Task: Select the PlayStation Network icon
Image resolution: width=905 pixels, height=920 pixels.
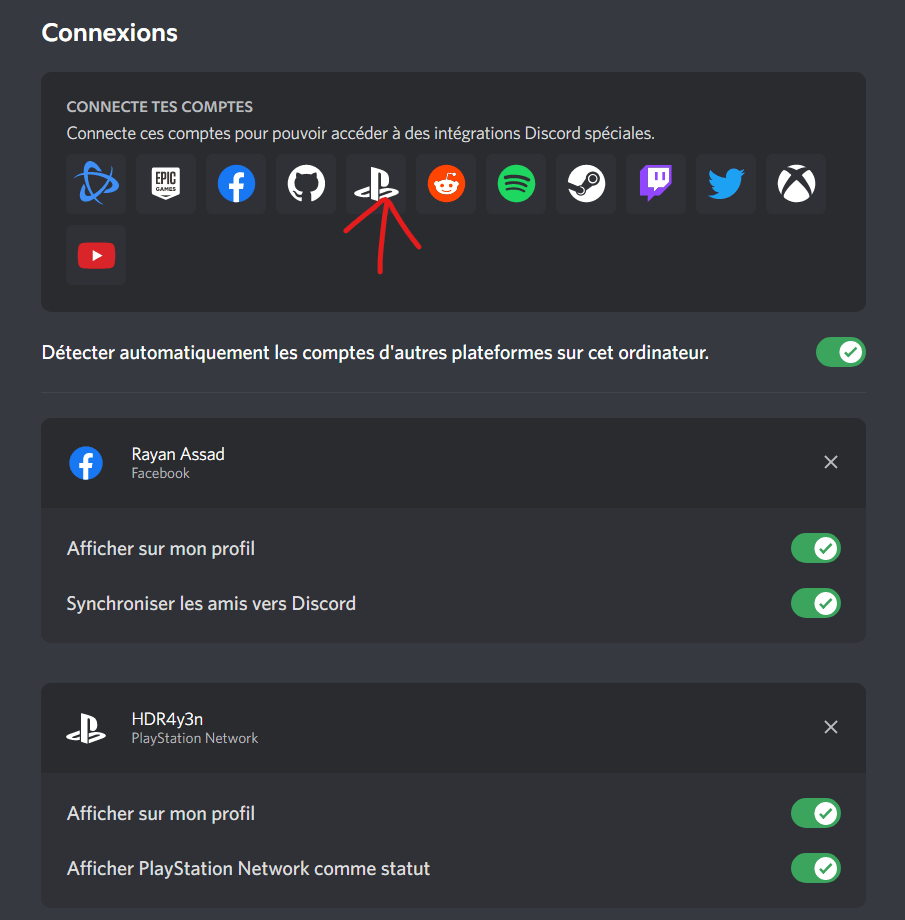Action: [x=376, y=184]
